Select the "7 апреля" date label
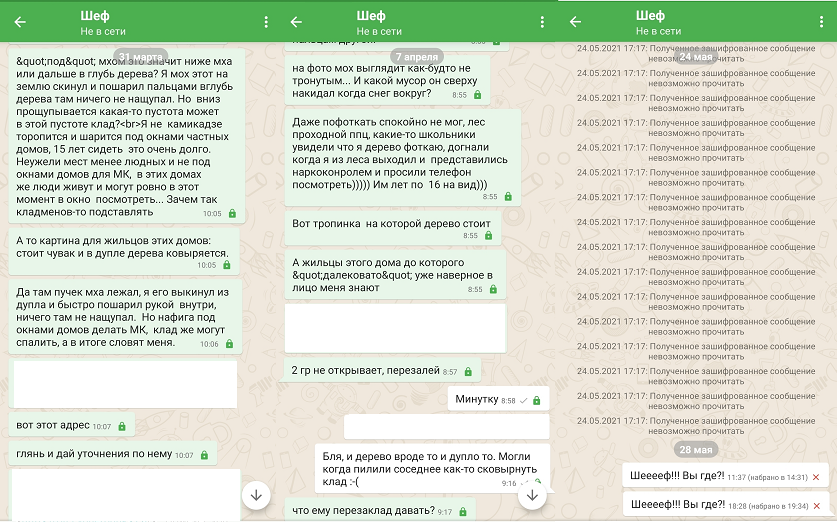This screenshot has width=837, height=522. click(x=418, y=56)
